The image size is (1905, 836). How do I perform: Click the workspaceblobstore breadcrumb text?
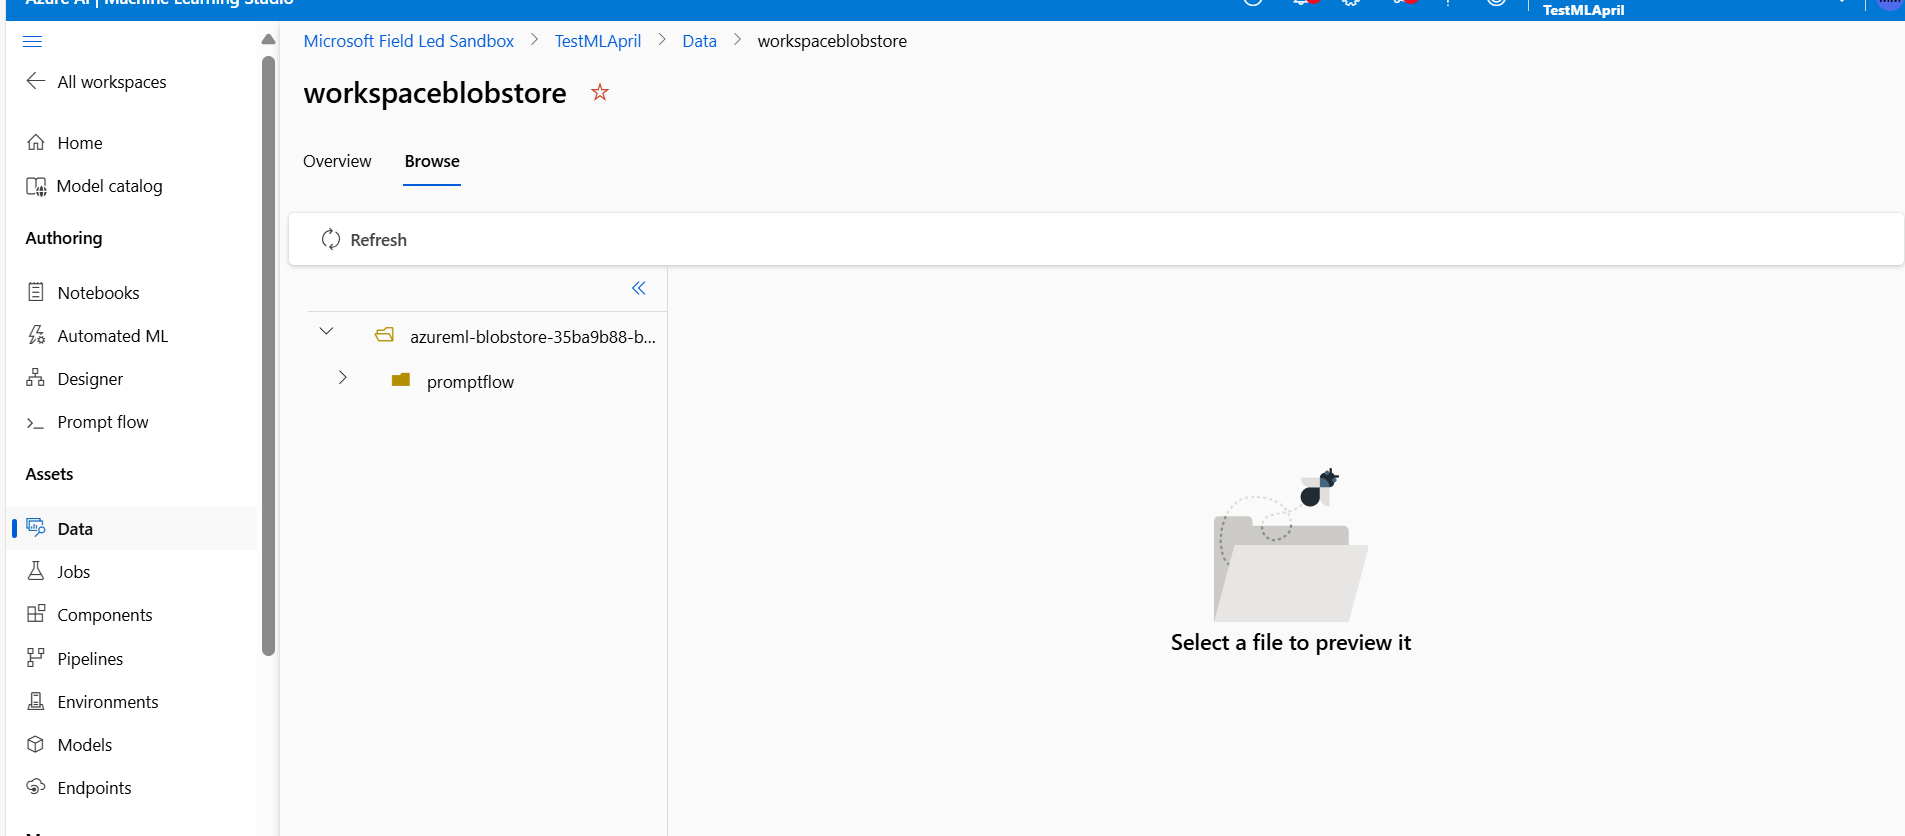point(832,41)
